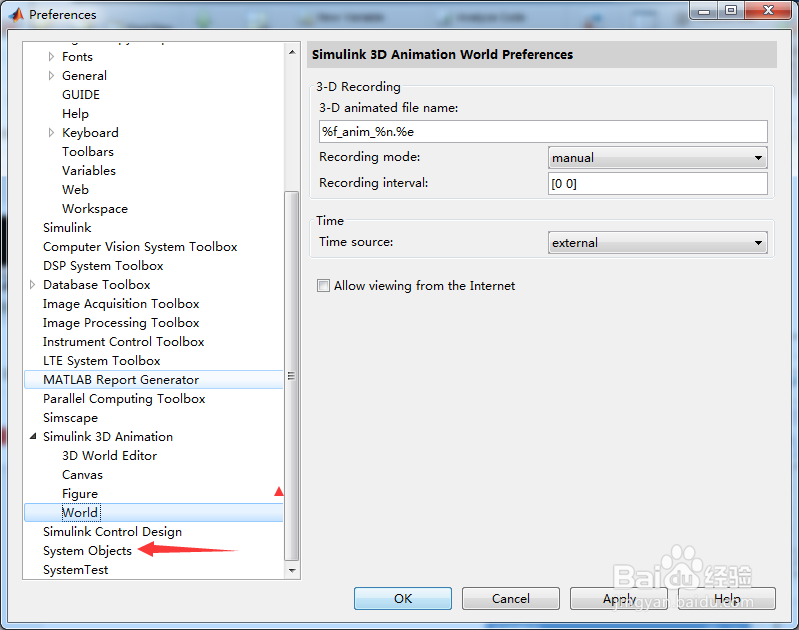Collapse the Simulink 3D Animation node

[x=33, y=436]
